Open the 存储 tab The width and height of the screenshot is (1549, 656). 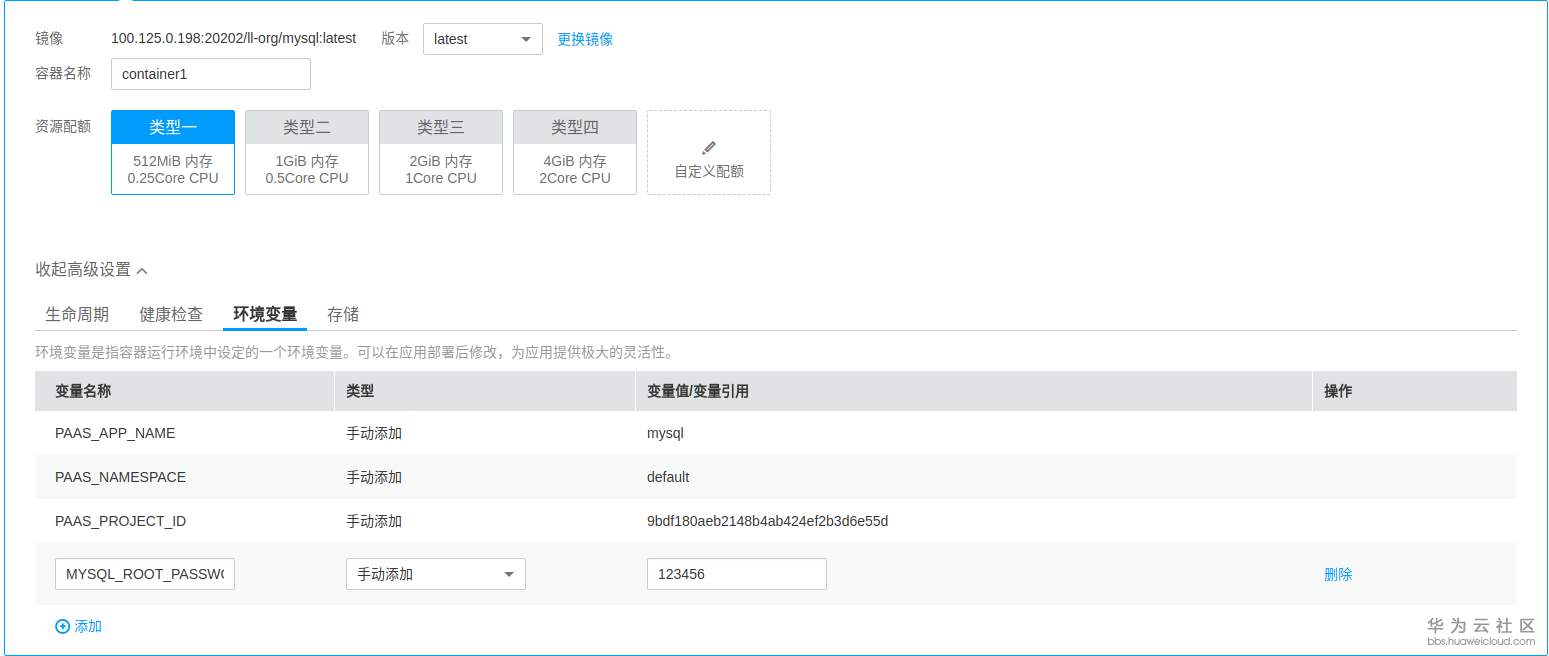click(x=342, y=313)
